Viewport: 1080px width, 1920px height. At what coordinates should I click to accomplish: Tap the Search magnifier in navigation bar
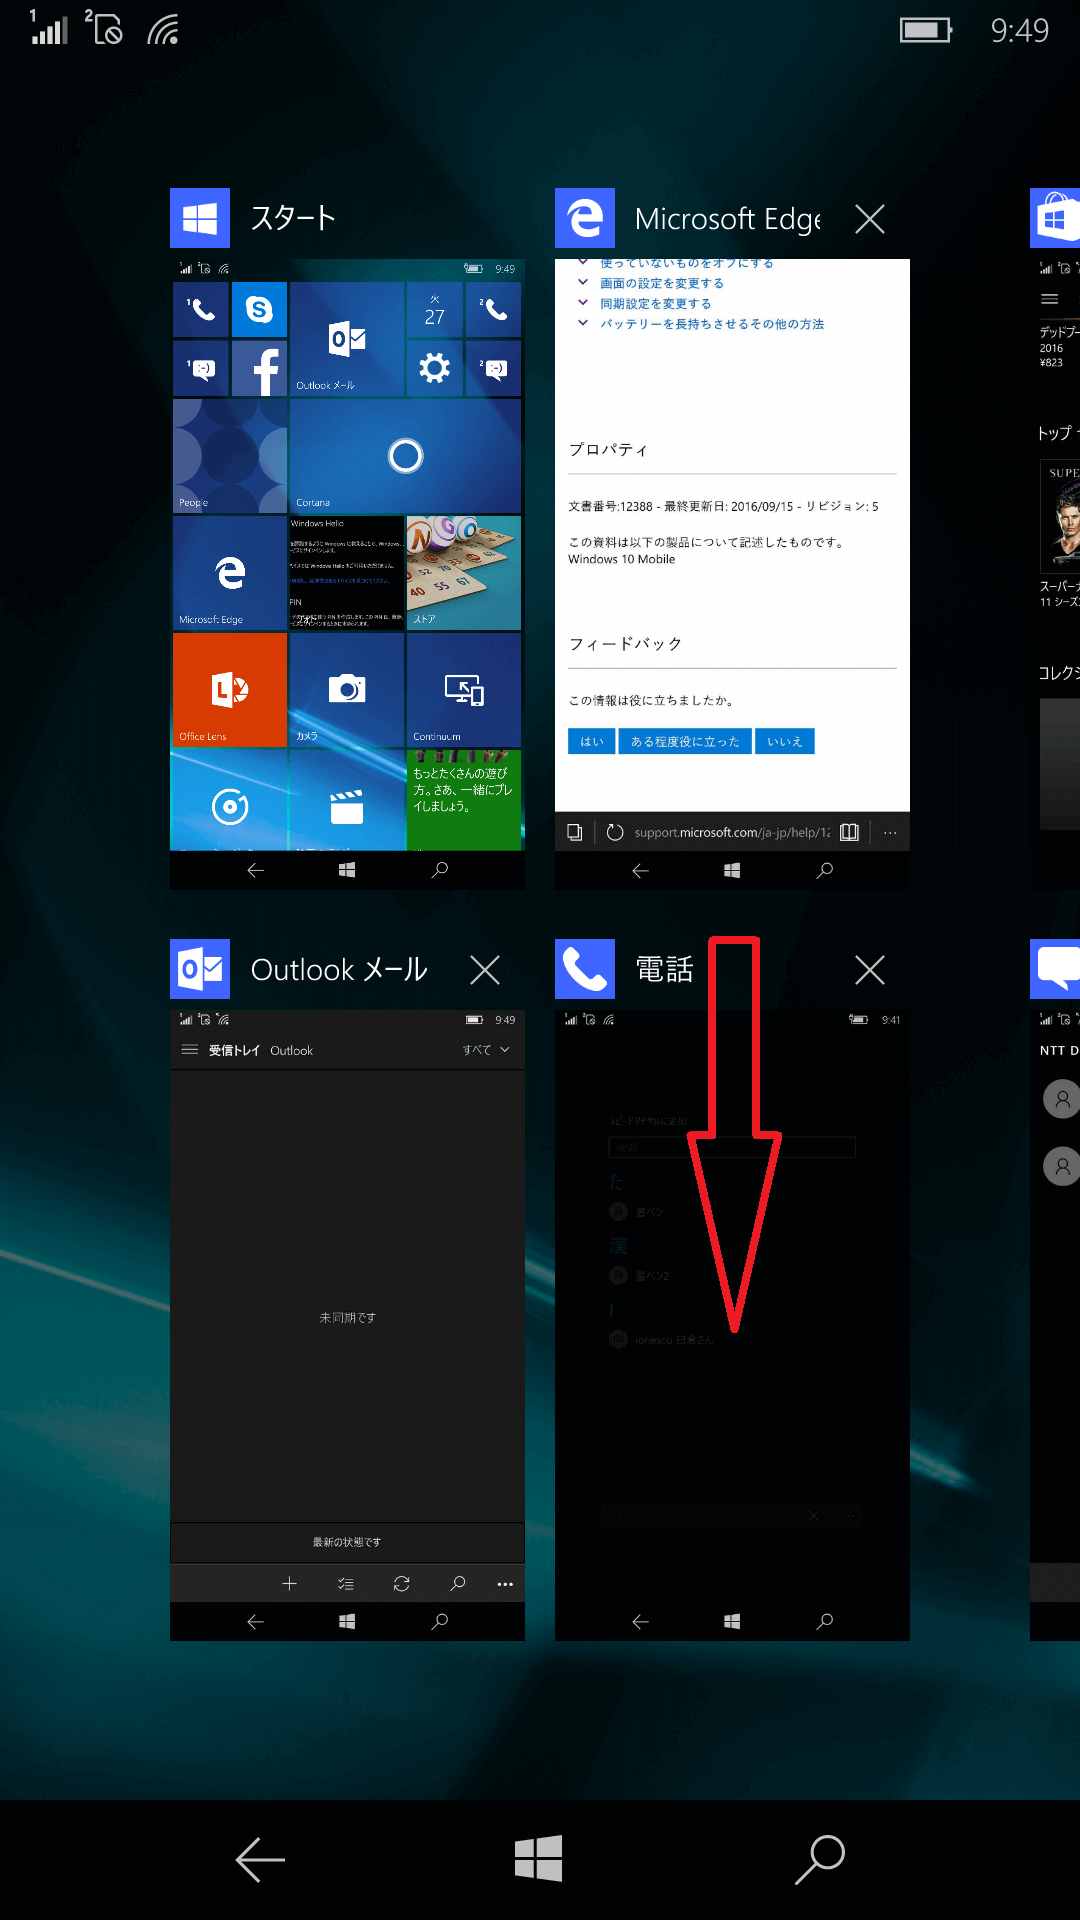[x=820, y=1860]
